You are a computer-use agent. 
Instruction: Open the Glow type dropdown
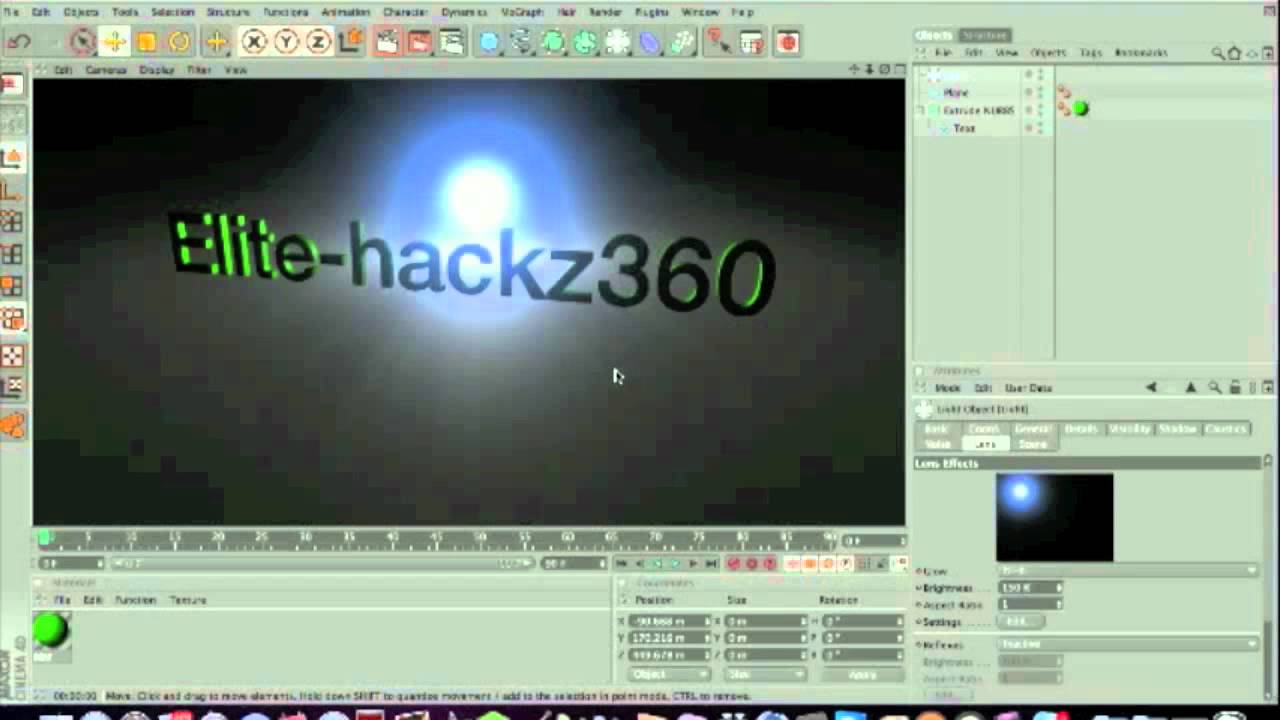point(1128,571)
